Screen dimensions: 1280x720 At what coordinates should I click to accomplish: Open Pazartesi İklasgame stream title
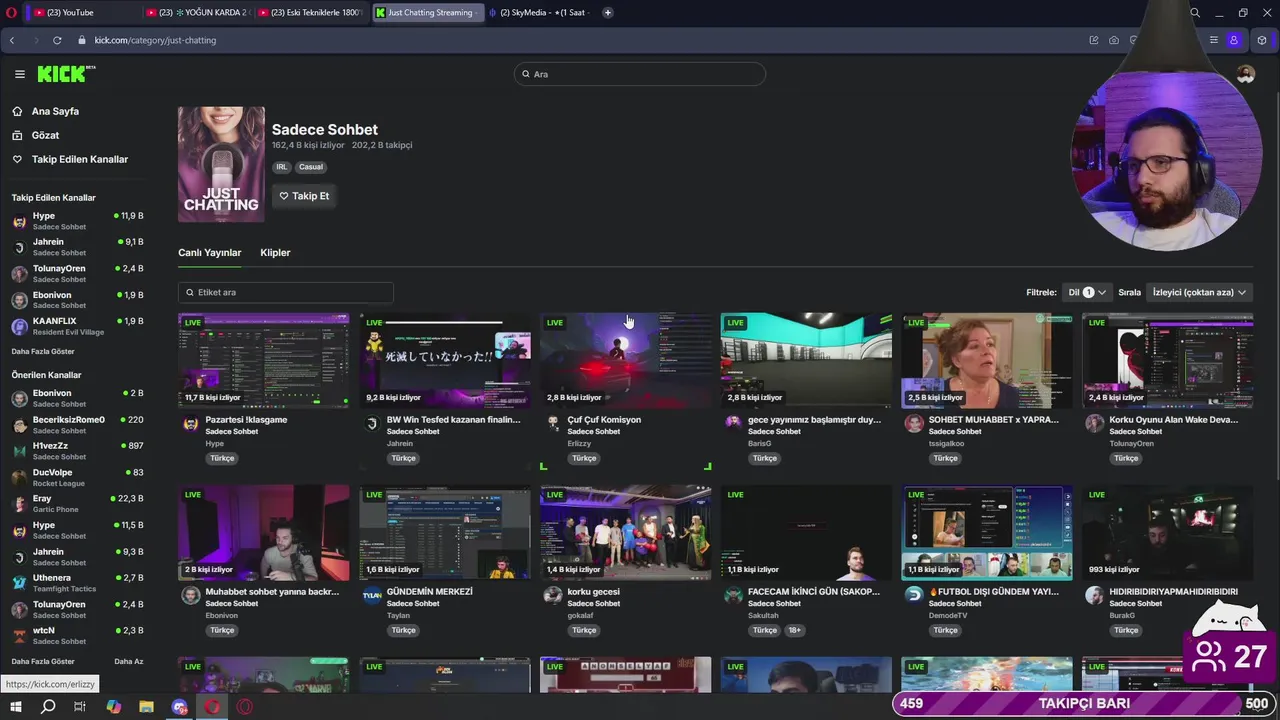pyautogui.click(x=246, y=420)
